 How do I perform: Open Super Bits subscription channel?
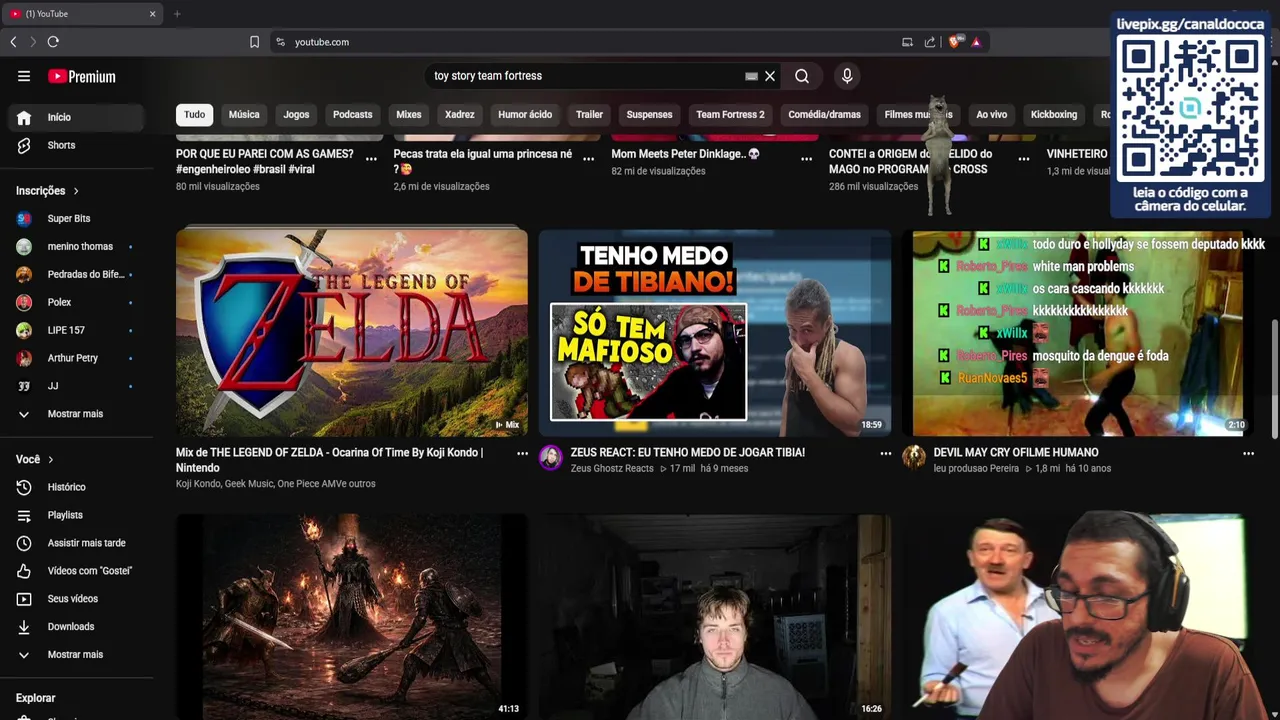[77, 219]
